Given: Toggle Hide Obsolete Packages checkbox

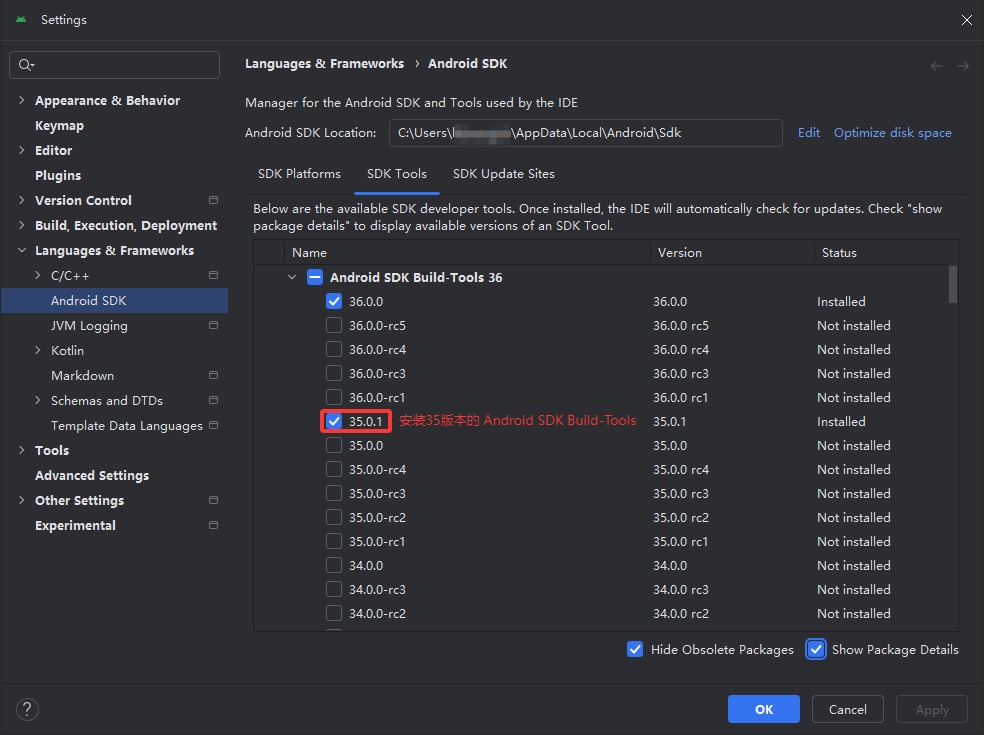Looking at the screenshot, I should click(x=635, y=649).
